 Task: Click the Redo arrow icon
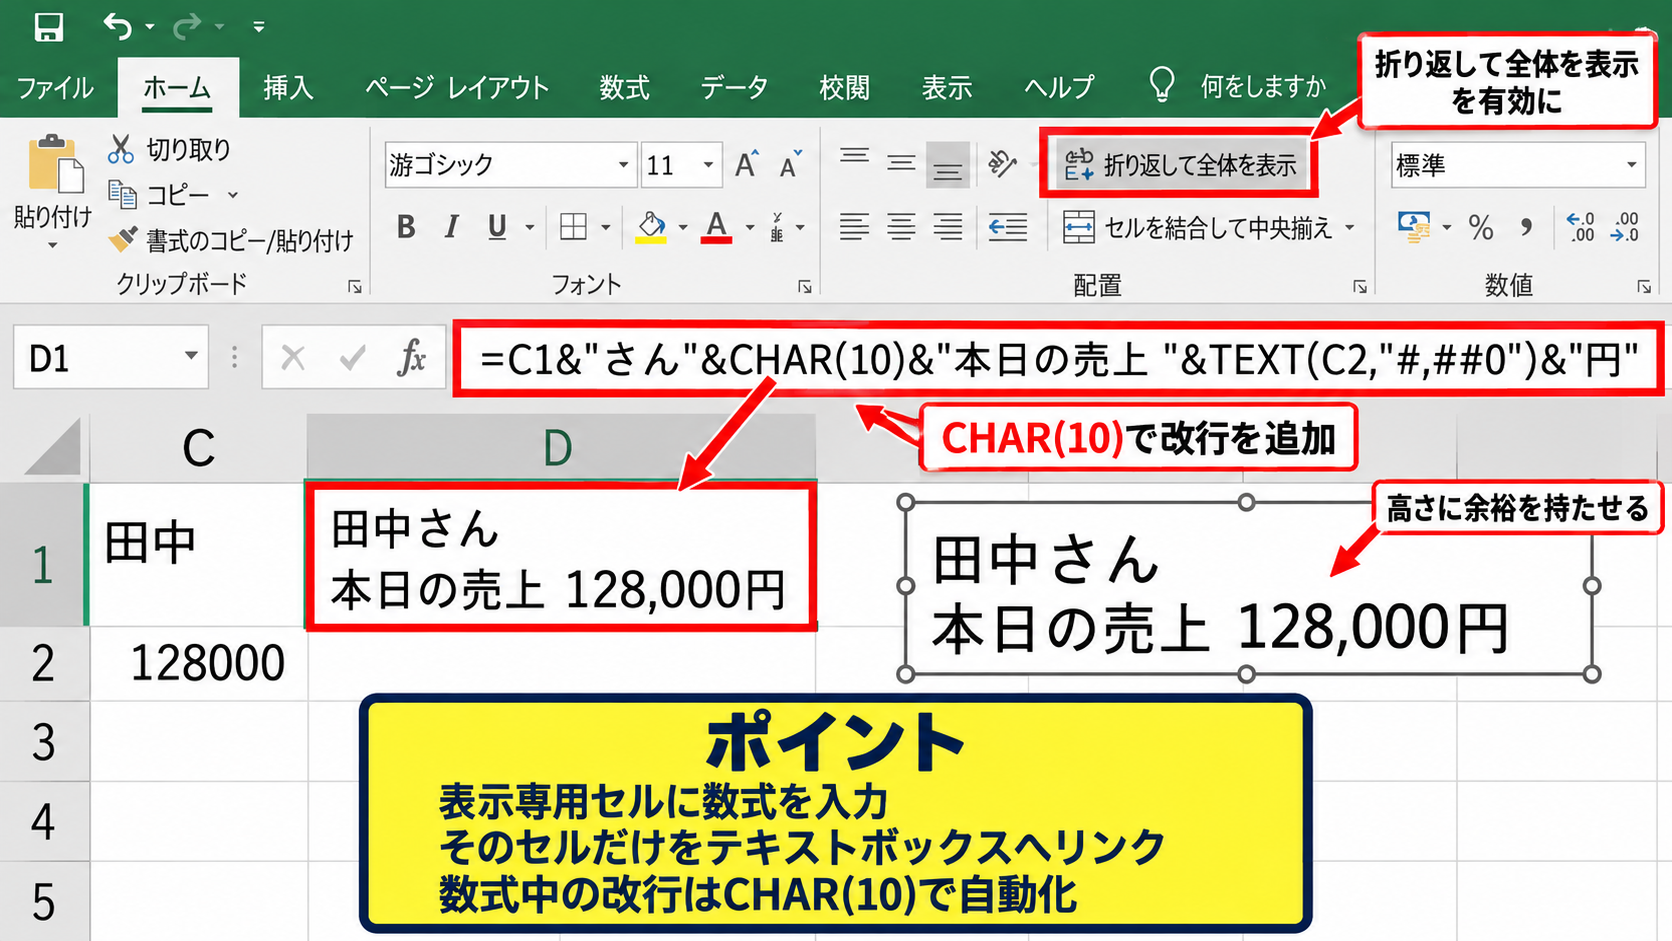click(x=186, y=27)
